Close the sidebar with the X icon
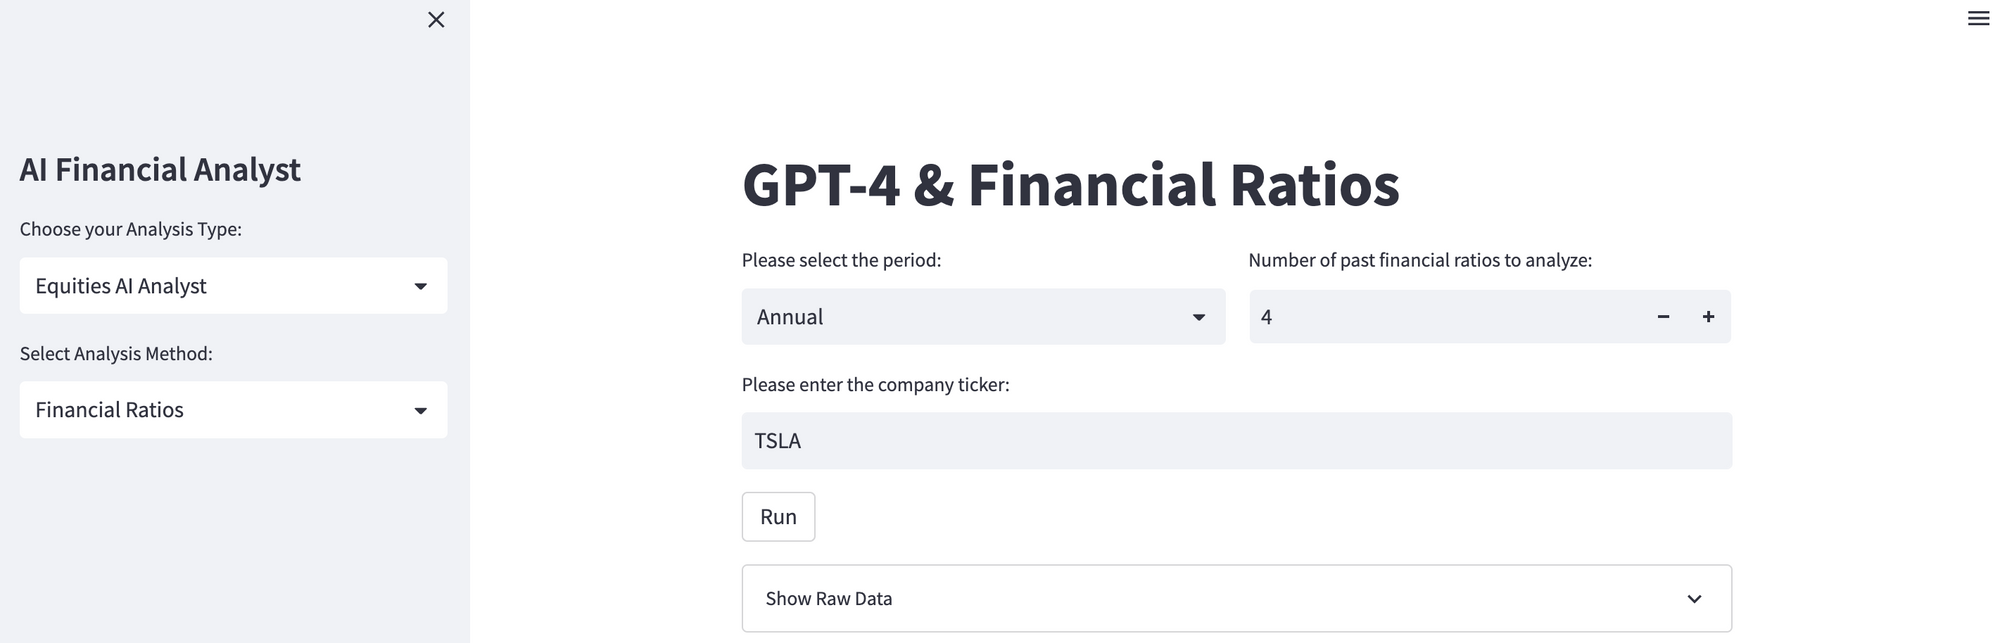2000x643 pixels. (436, 20)
